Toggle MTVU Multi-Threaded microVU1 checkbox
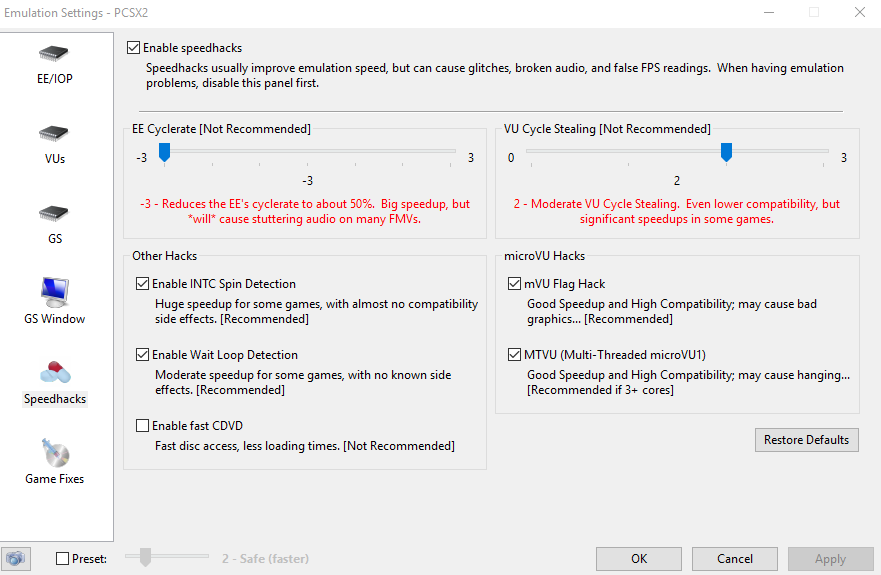This screenshot has height=575, width=881. [514, 355]
